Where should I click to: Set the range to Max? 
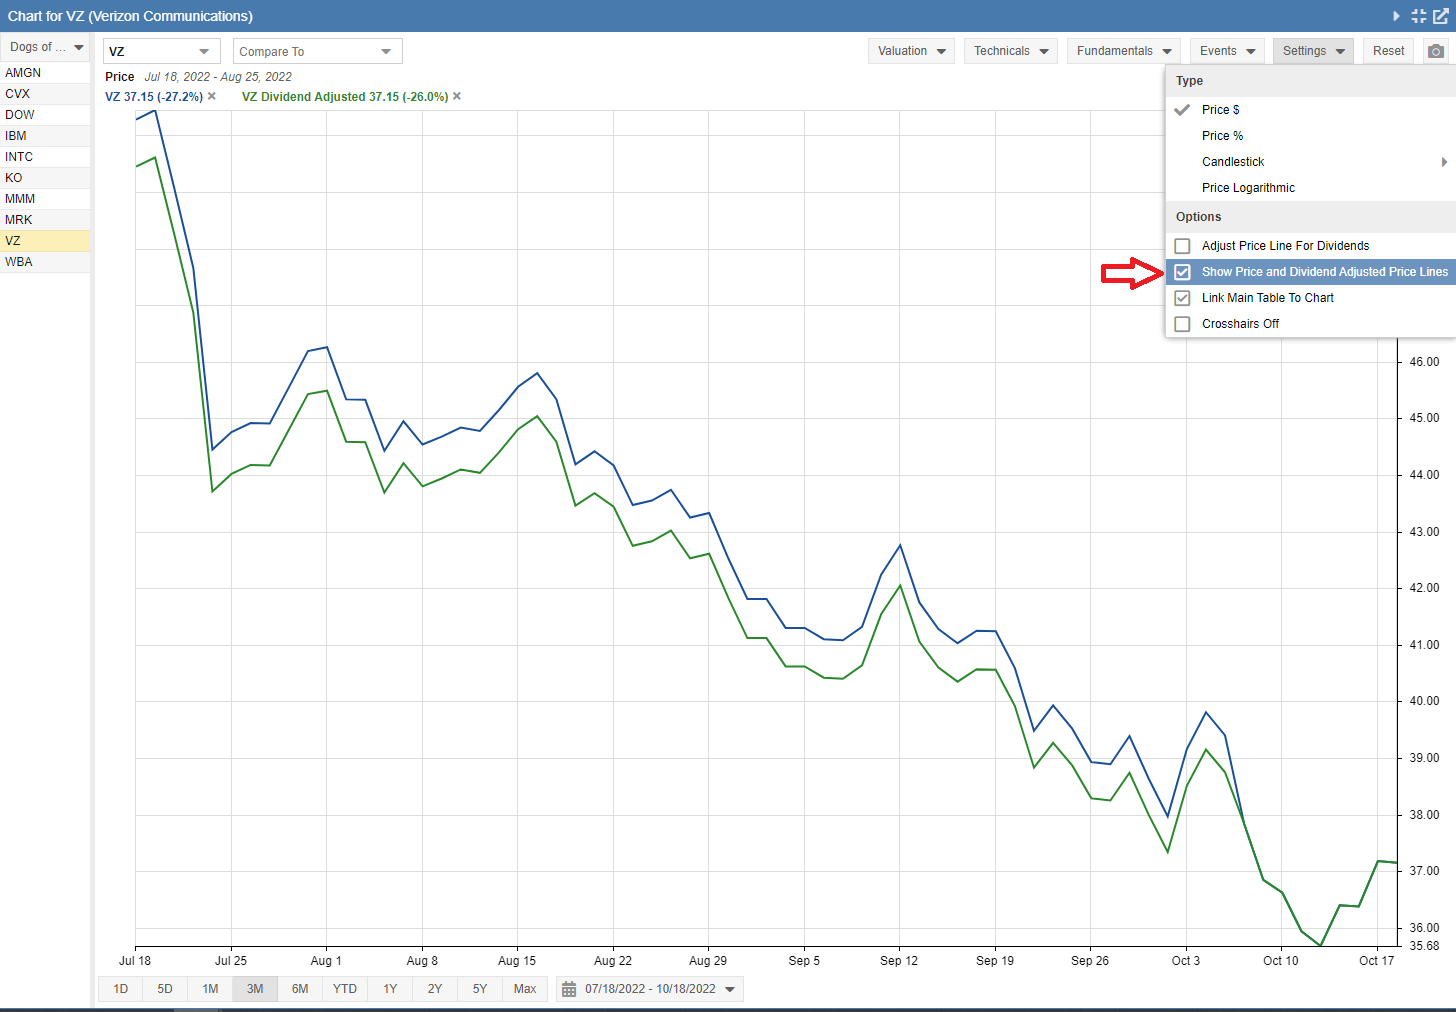tap(525, 989)
